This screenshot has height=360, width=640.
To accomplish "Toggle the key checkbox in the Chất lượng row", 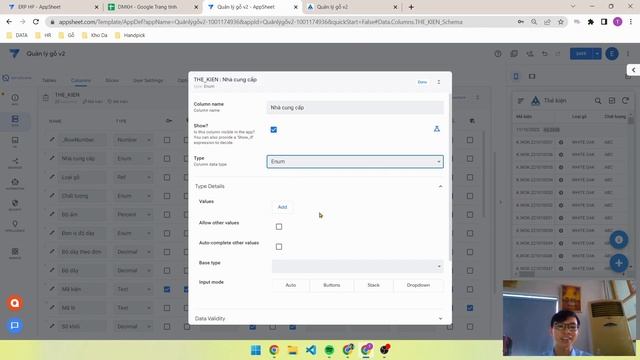I will tap(167, 196).
